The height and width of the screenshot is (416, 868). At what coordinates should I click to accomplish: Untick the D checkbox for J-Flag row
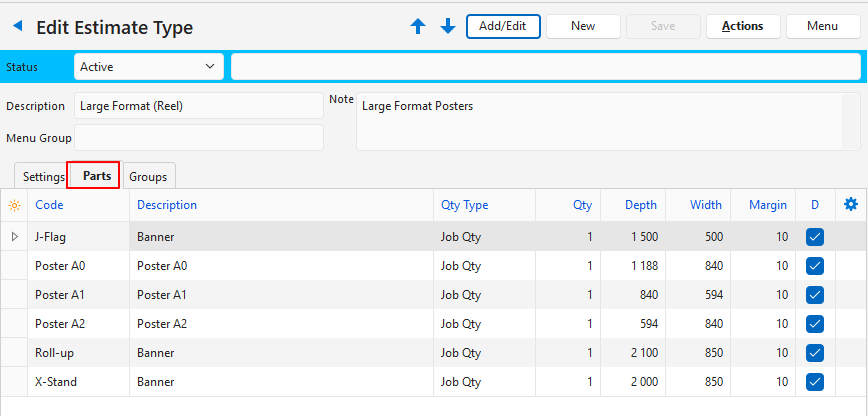[814, 237]
